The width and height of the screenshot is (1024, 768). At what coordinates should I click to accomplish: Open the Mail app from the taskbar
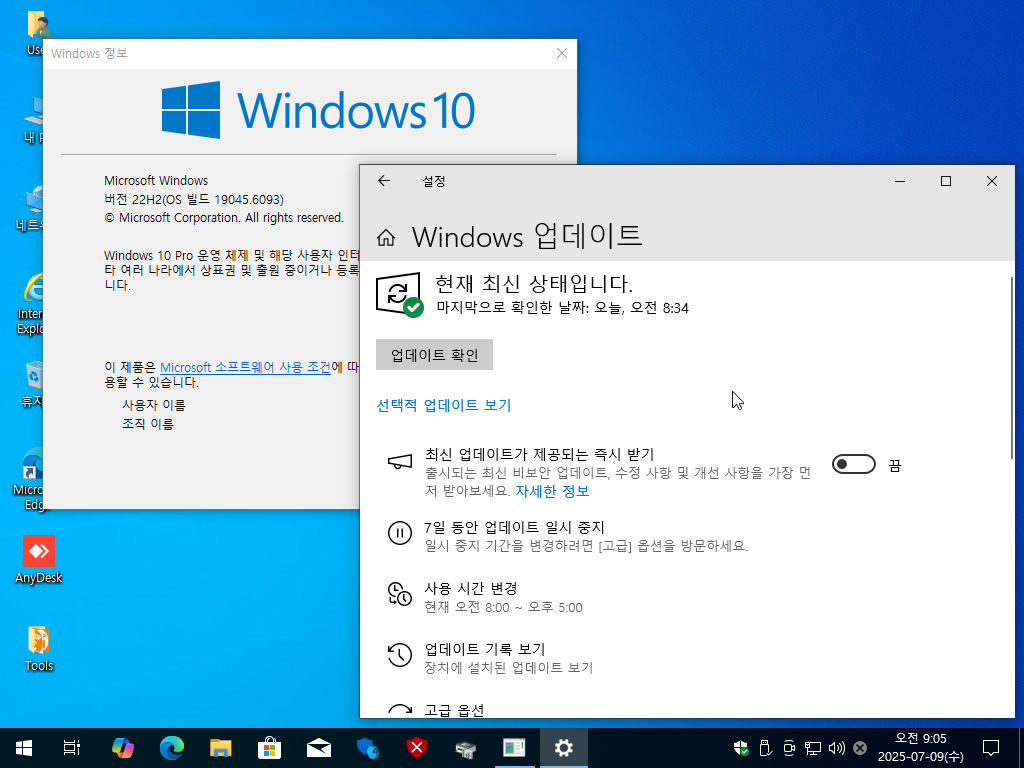[x=319, y=748]
